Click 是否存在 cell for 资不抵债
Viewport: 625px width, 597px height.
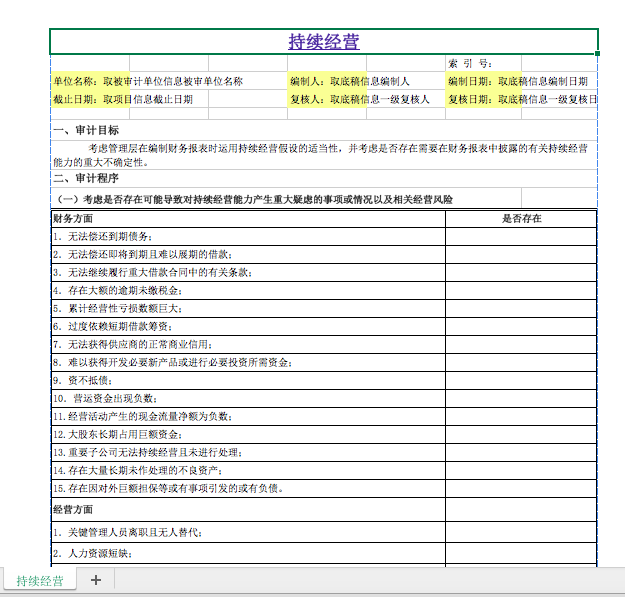(521, 380)
